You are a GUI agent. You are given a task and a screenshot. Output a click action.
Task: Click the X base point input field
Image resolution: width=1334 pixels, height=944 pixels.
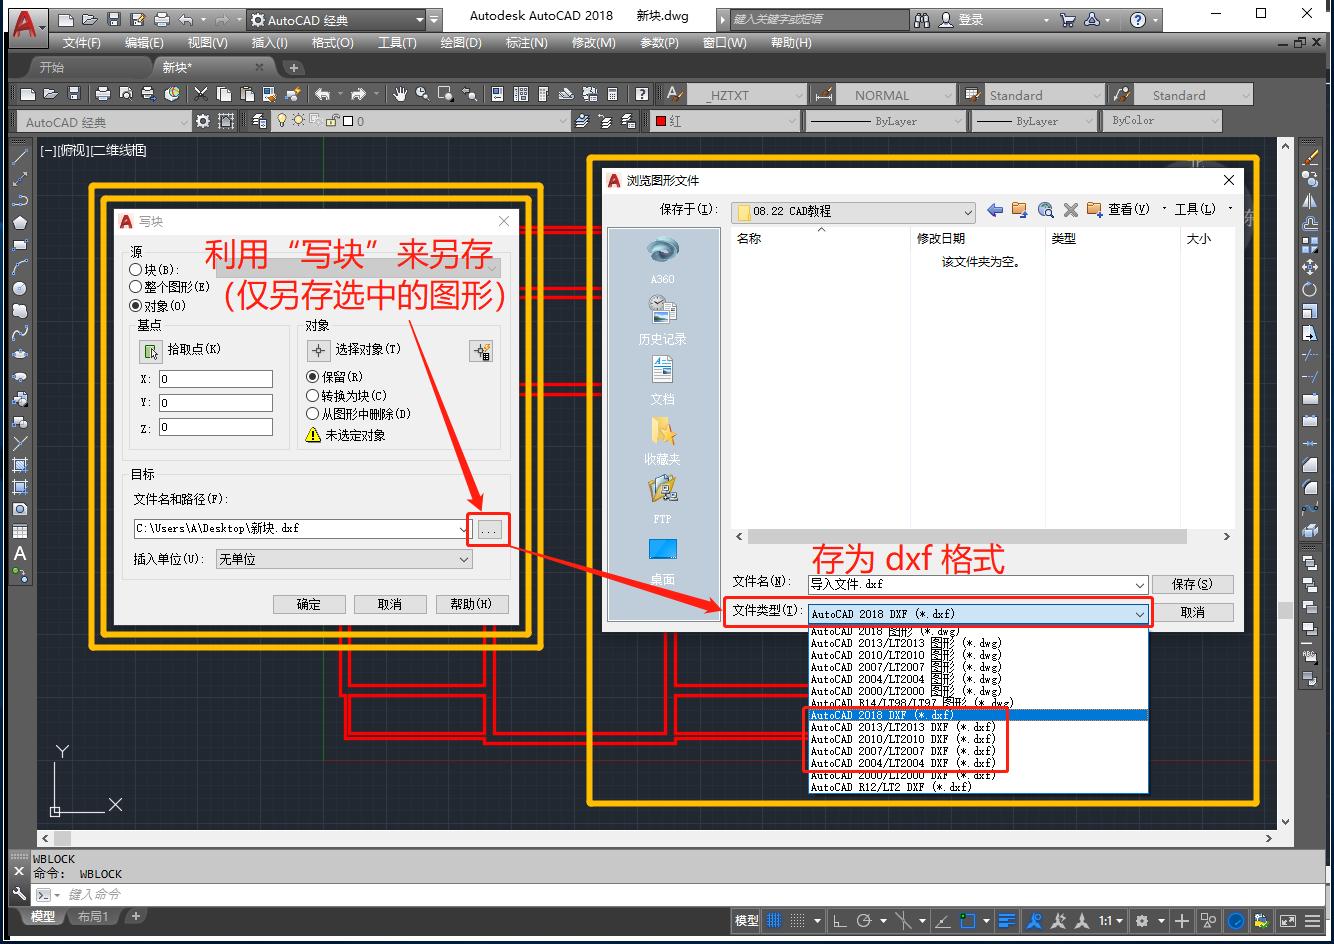click(216, 379)
